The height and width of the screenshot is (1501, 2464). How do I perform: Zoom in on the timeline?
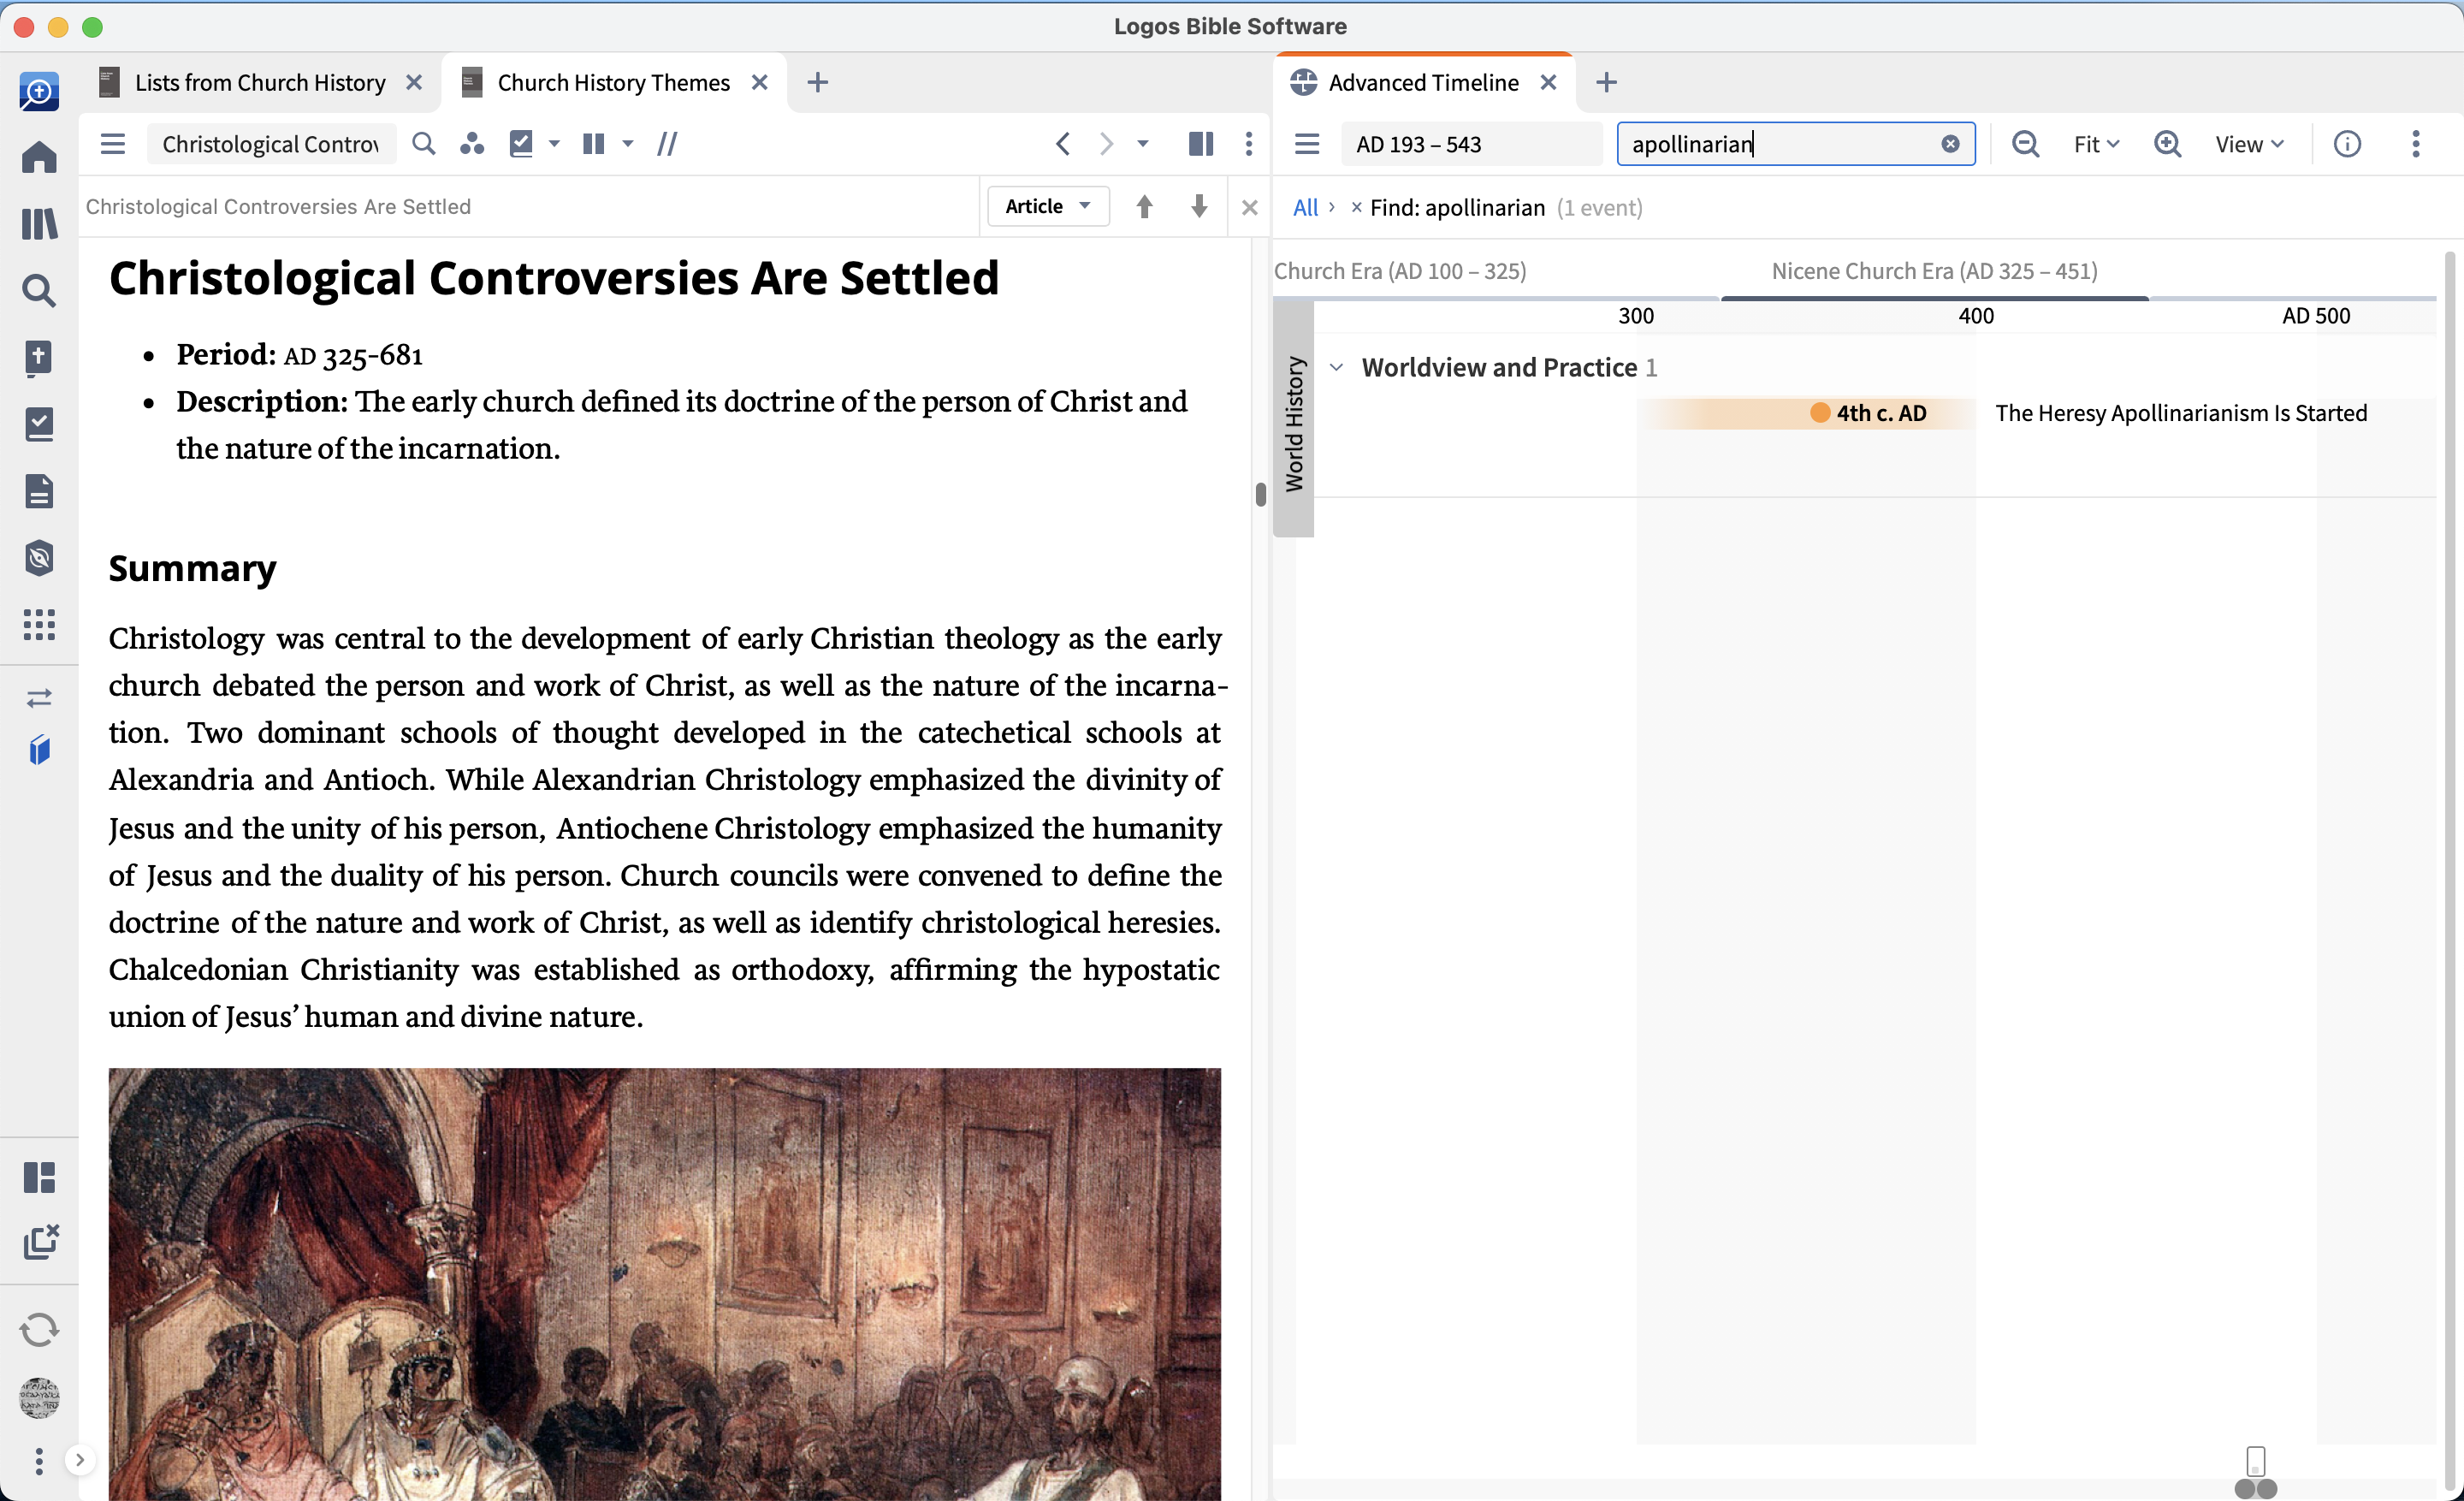(x=2167, y=144)
